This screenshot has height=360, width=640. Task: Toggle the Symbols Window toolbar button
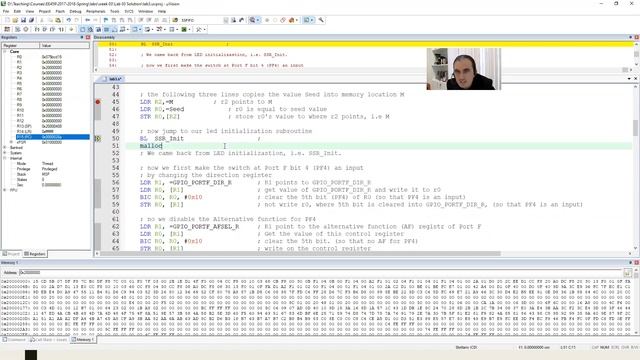(98, 29)
